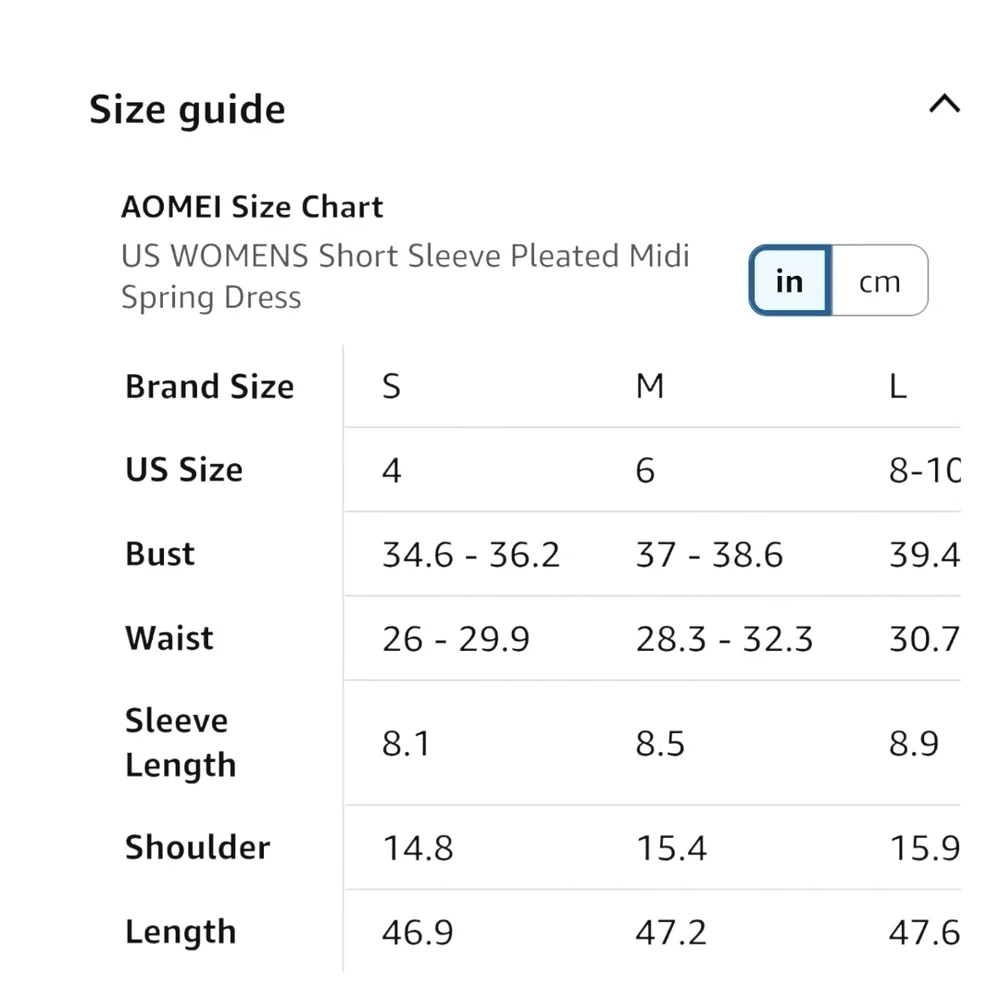This screenshot has width=1000, height=1000.
Task: Select the M brand size column header
Action: click(650, 386)
